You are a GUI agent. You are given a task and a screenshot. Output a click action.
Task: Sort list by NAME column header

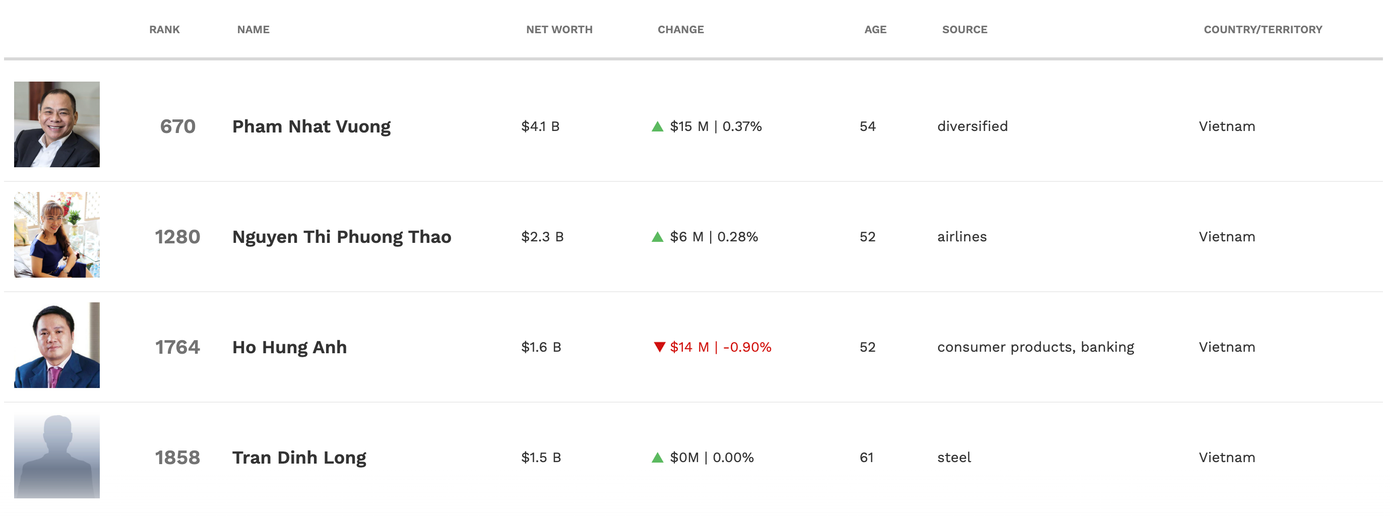(x=253, y=30)
